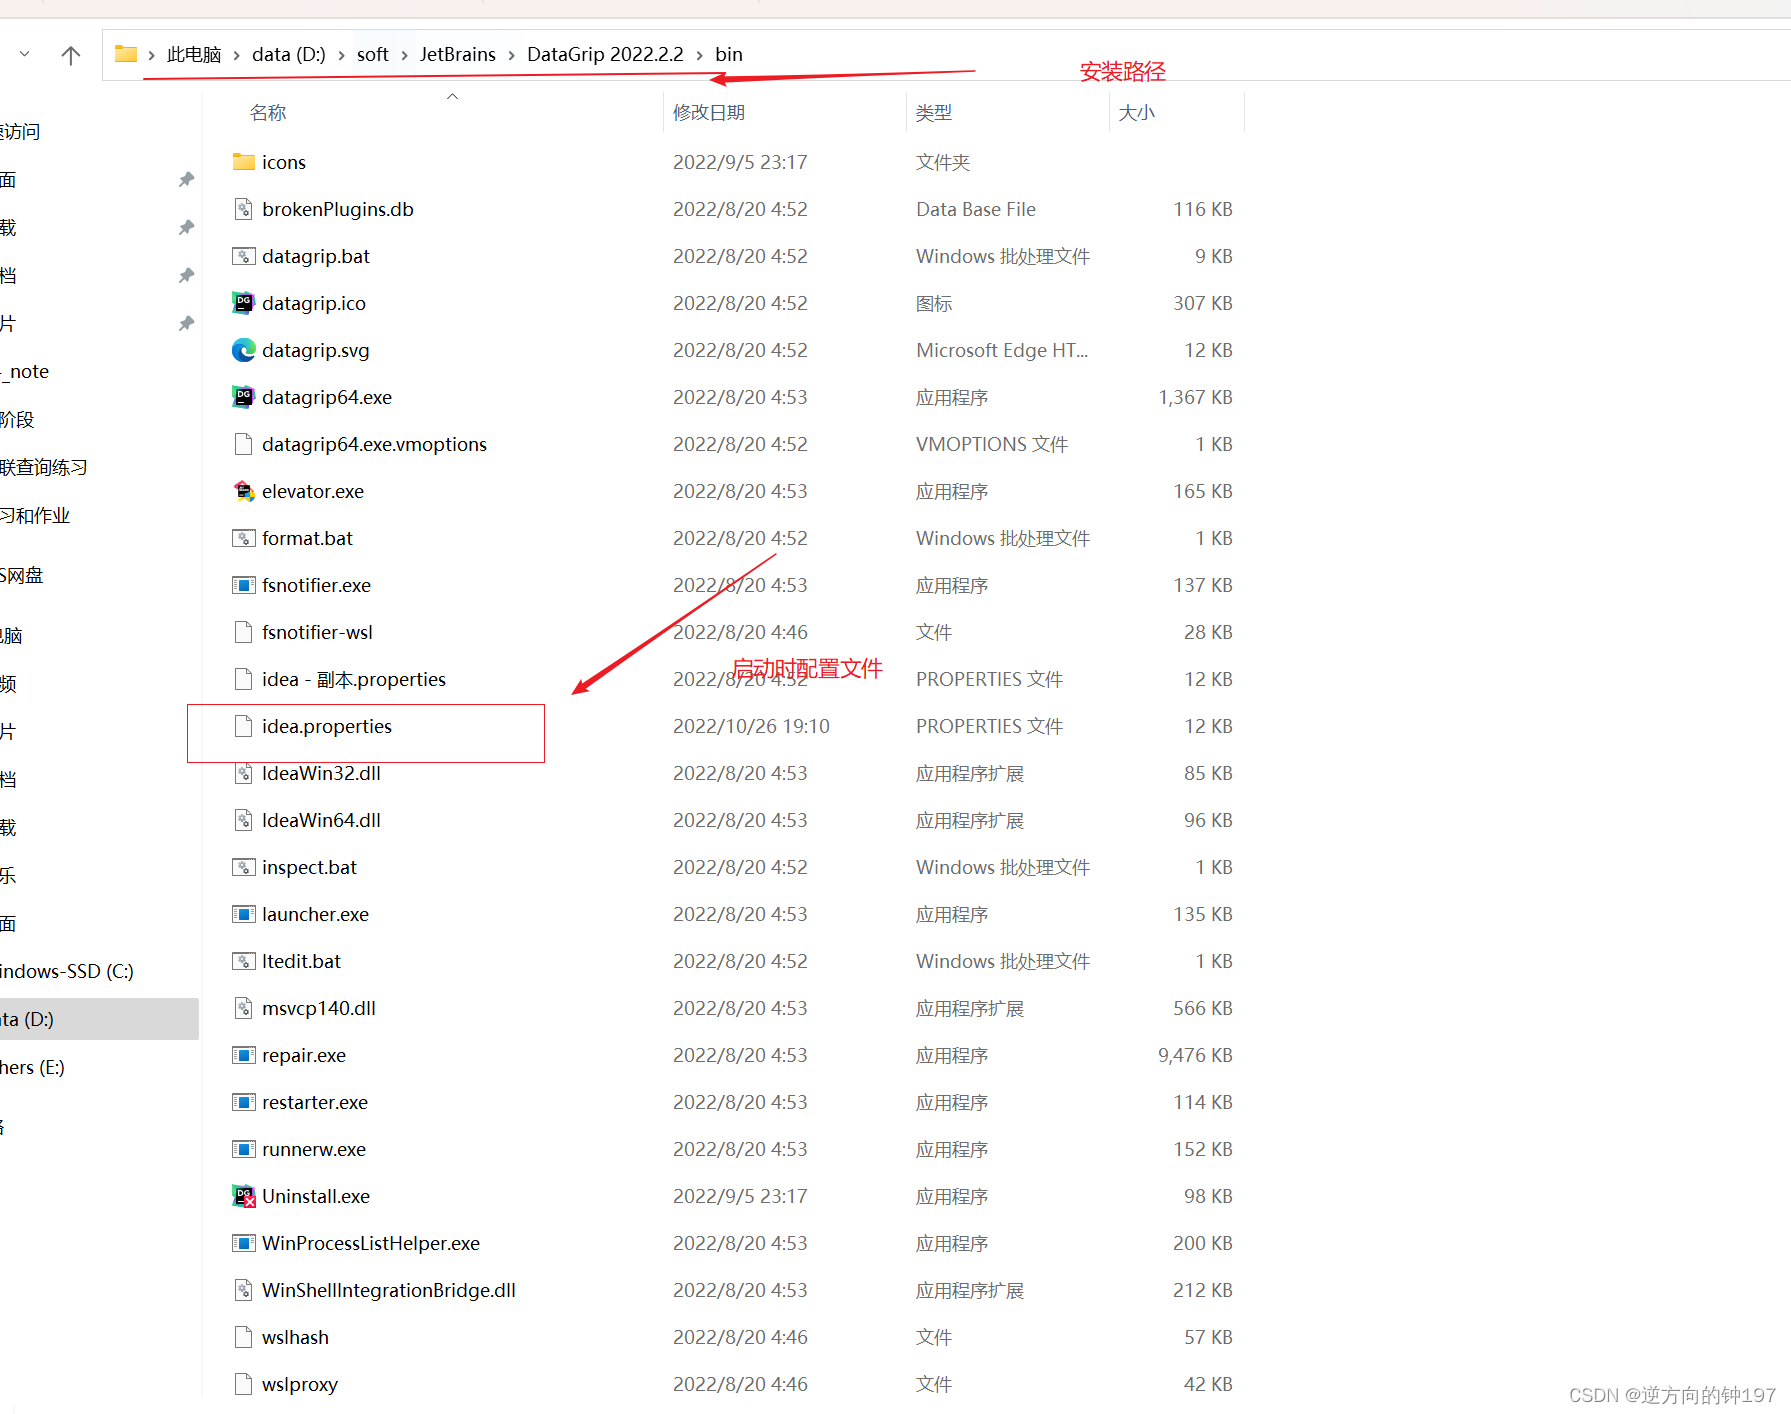Image resolution: width=1791 pixels, height=1414 pixels.
Task: Open 联查询练习 folder in navigation pane
Action: [x=44, y=467]
